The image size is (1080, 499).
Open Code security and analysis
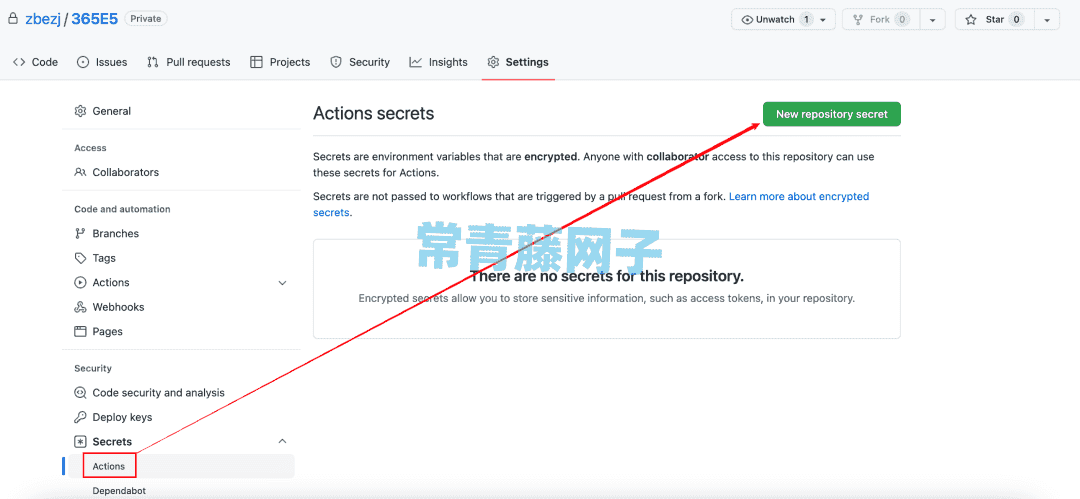158,393
